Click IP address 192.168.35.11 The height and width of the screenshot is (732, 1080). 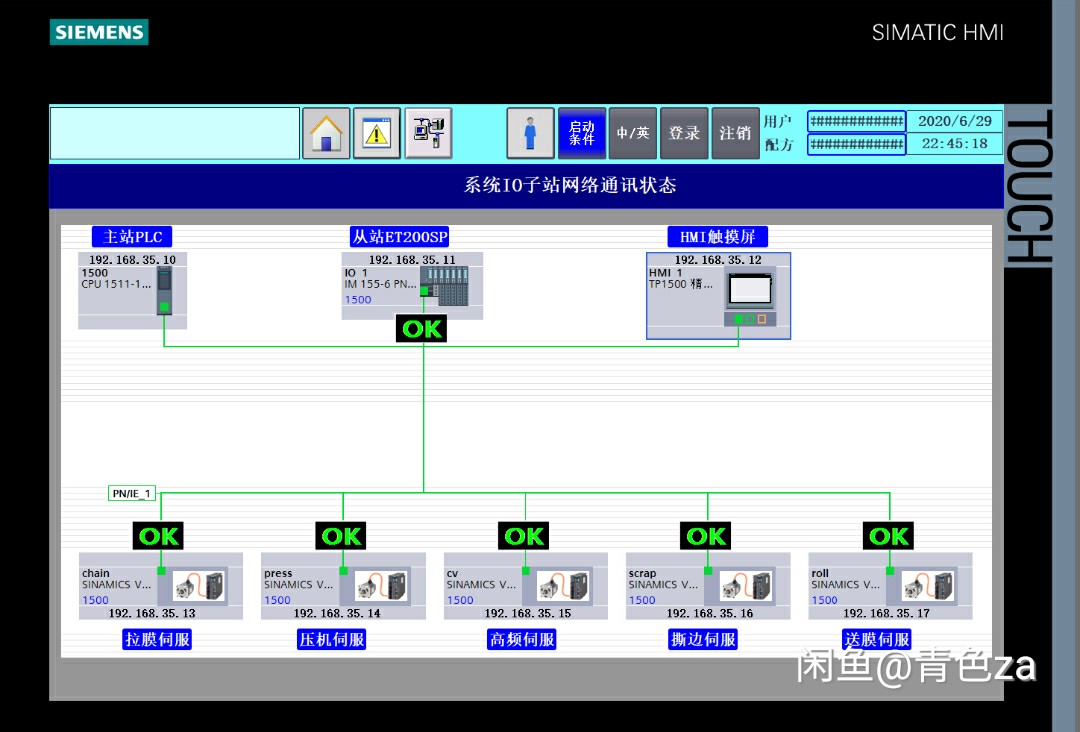point(412,260)
